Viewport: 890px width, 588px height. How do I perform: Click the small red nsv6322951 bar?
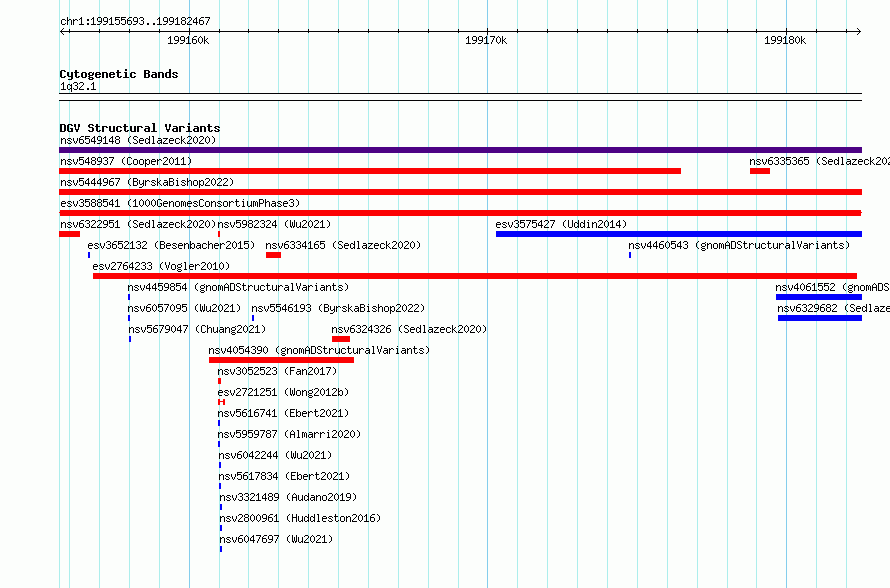(x=69, y=234)
